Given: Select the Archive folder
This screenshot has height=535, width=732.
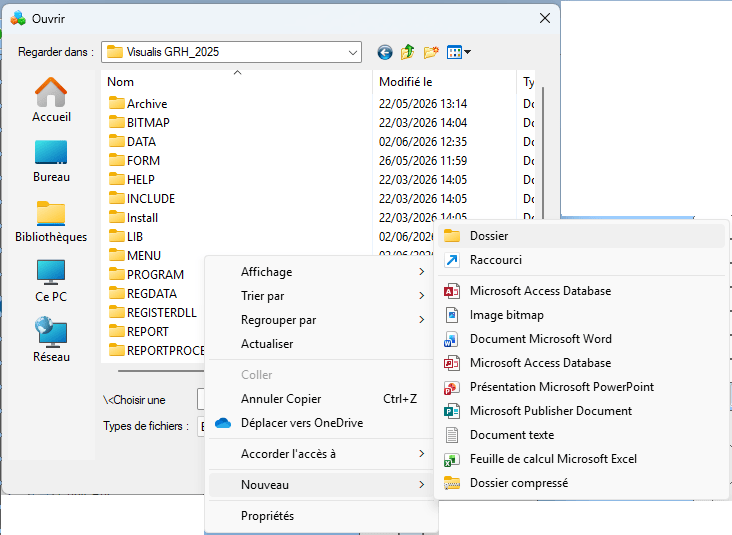Looking at the screenshot, I should (x=138, y=104).
